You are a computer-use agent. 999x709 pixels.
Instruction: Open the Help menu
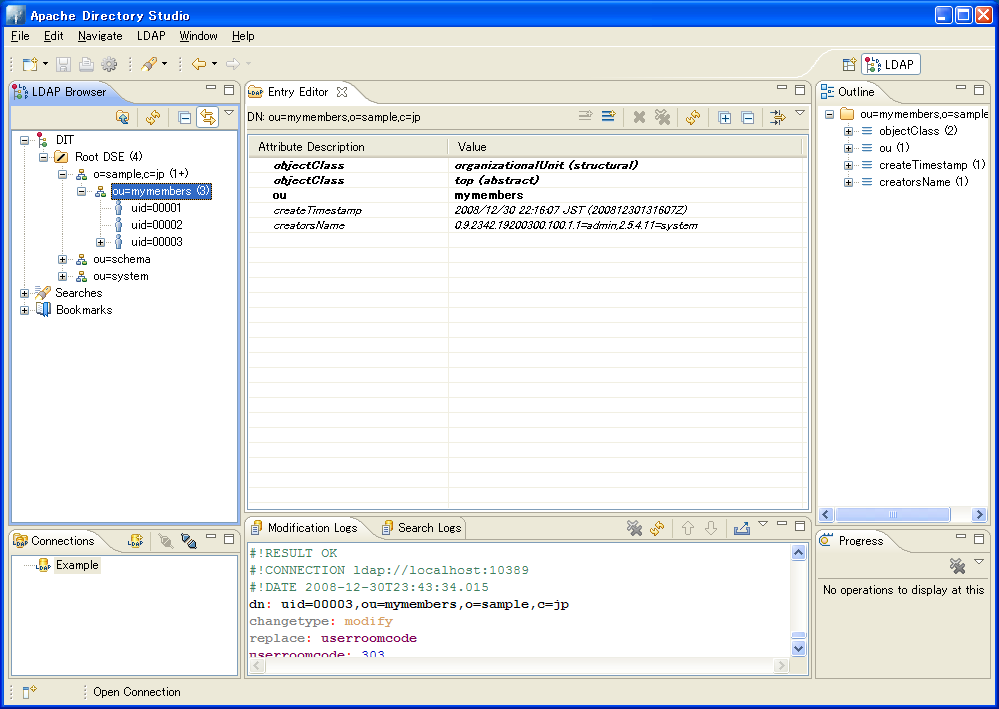[x=243, y=36]
